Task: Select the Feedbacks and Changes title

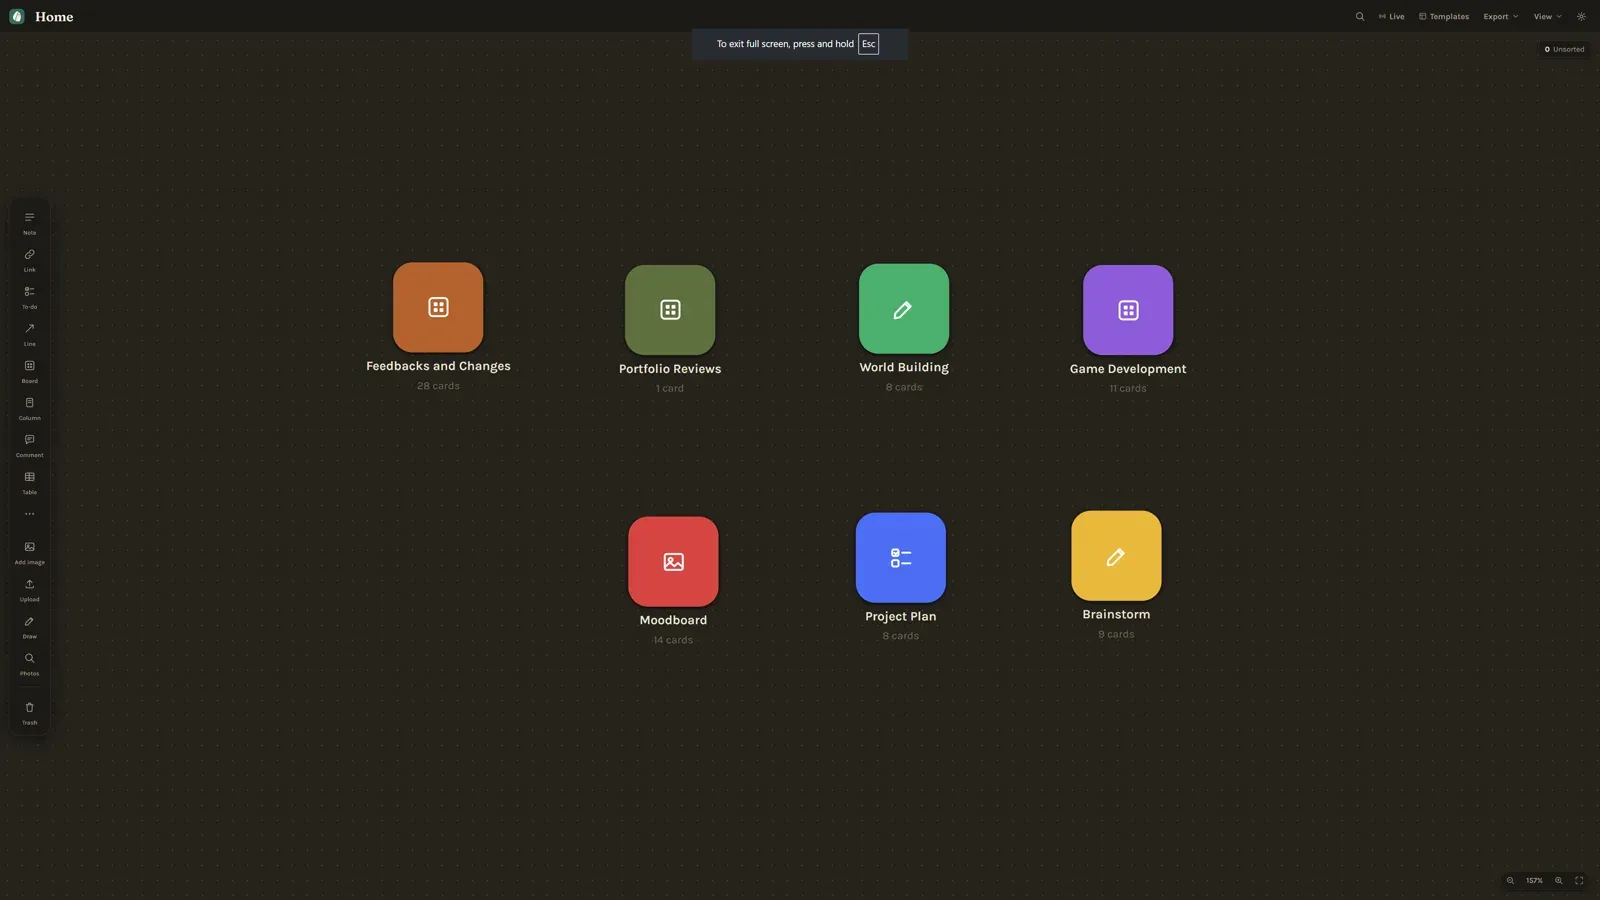Action: [438, 366]
